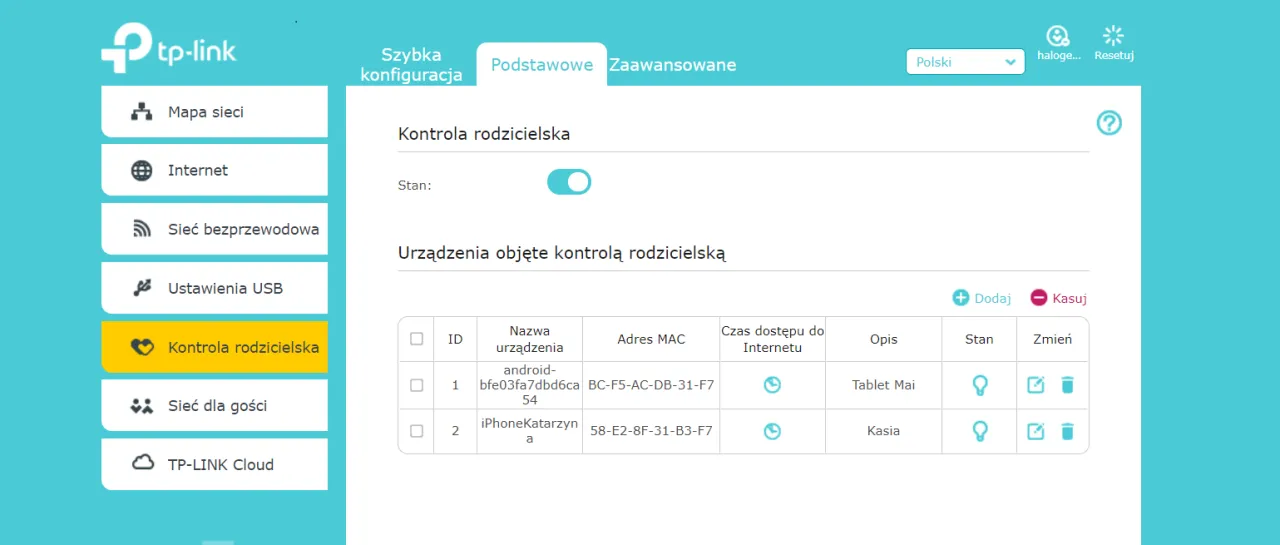Toggle the bulb status for Tablet Mai
The height and width of the screenshot is (545, 1280).
[980, 385]
